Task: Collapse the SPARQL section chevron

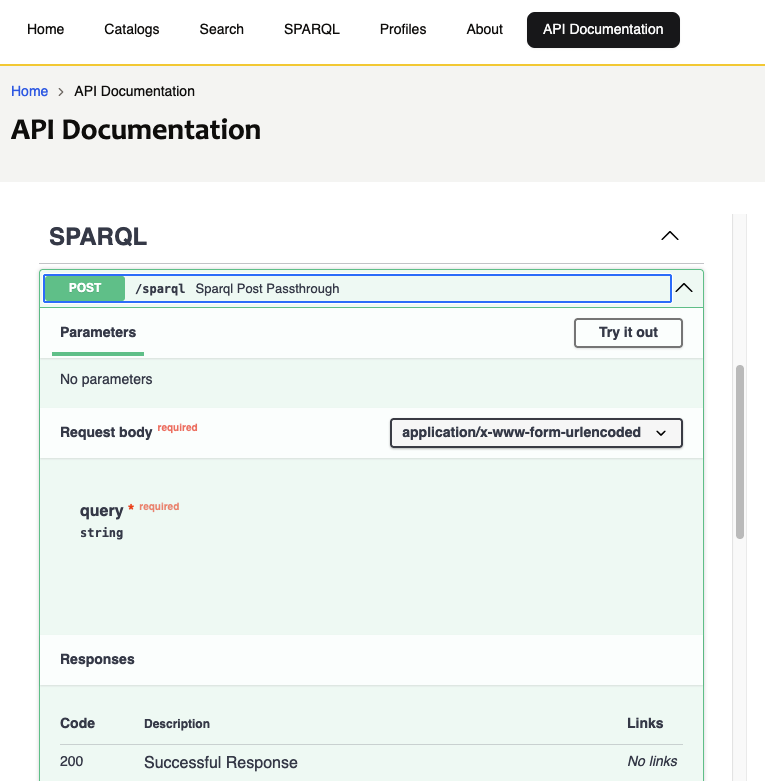Action: coord(670,236)
